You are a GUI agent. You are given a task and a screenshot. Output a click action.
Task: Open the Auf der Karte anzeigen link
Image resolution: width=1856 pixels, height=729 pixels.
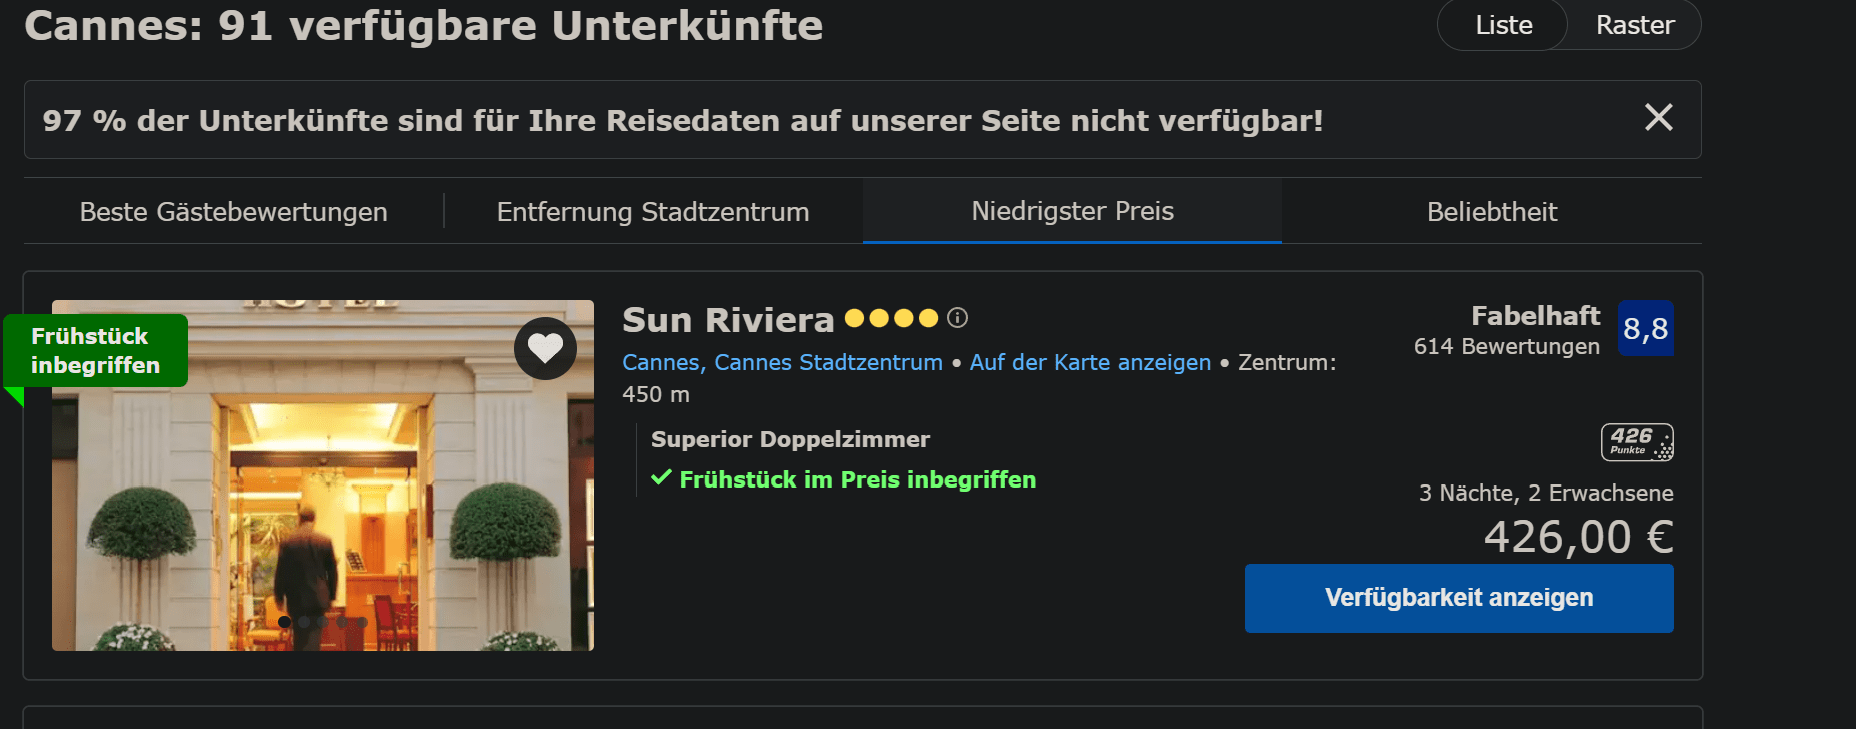click(x=1090, y=362)
